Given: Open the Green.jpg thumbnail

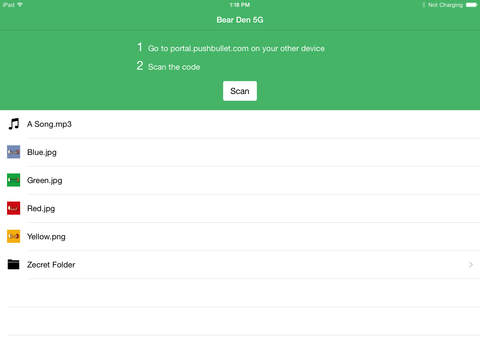Looking at the screenshot, I should point(14,180).
